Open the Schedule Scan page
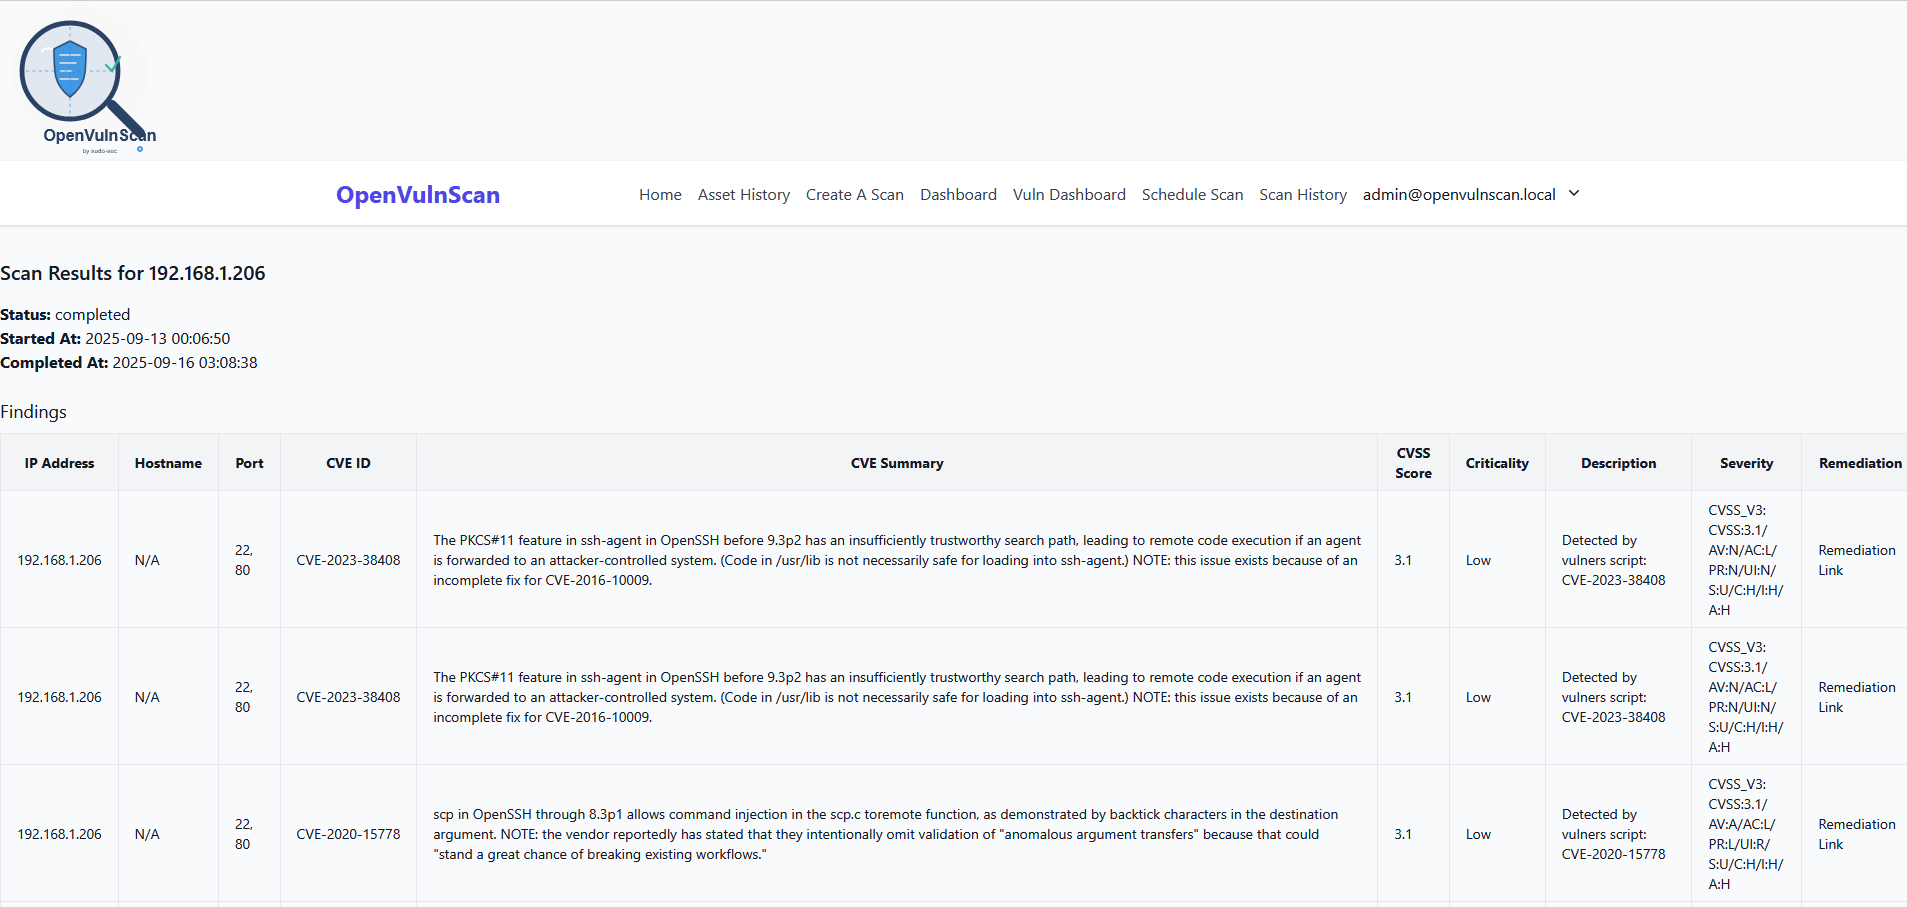This screenshot has width=1907, height=907. tap(1192, 195)
